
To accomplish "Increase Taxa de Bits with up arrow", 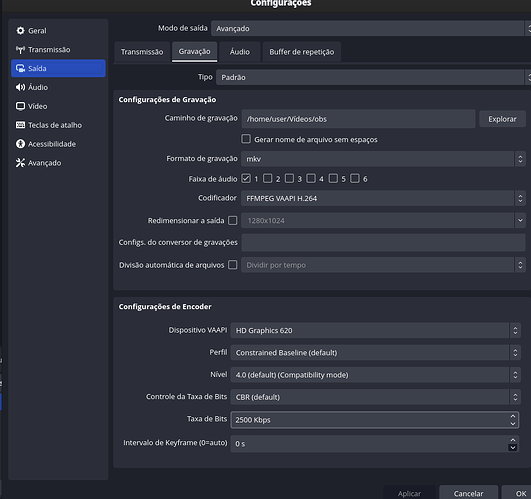I will coord(513,416).
